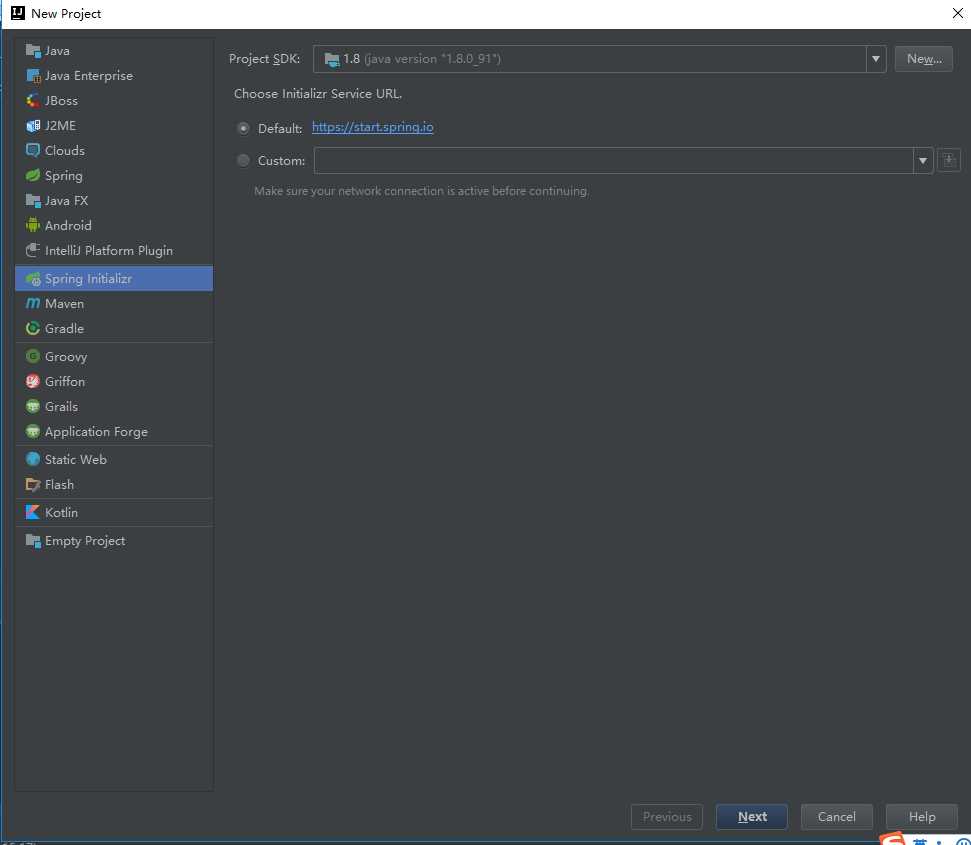Screen dimensions: 971x845
Task: Choose Java in project type list
Action: 114,51
